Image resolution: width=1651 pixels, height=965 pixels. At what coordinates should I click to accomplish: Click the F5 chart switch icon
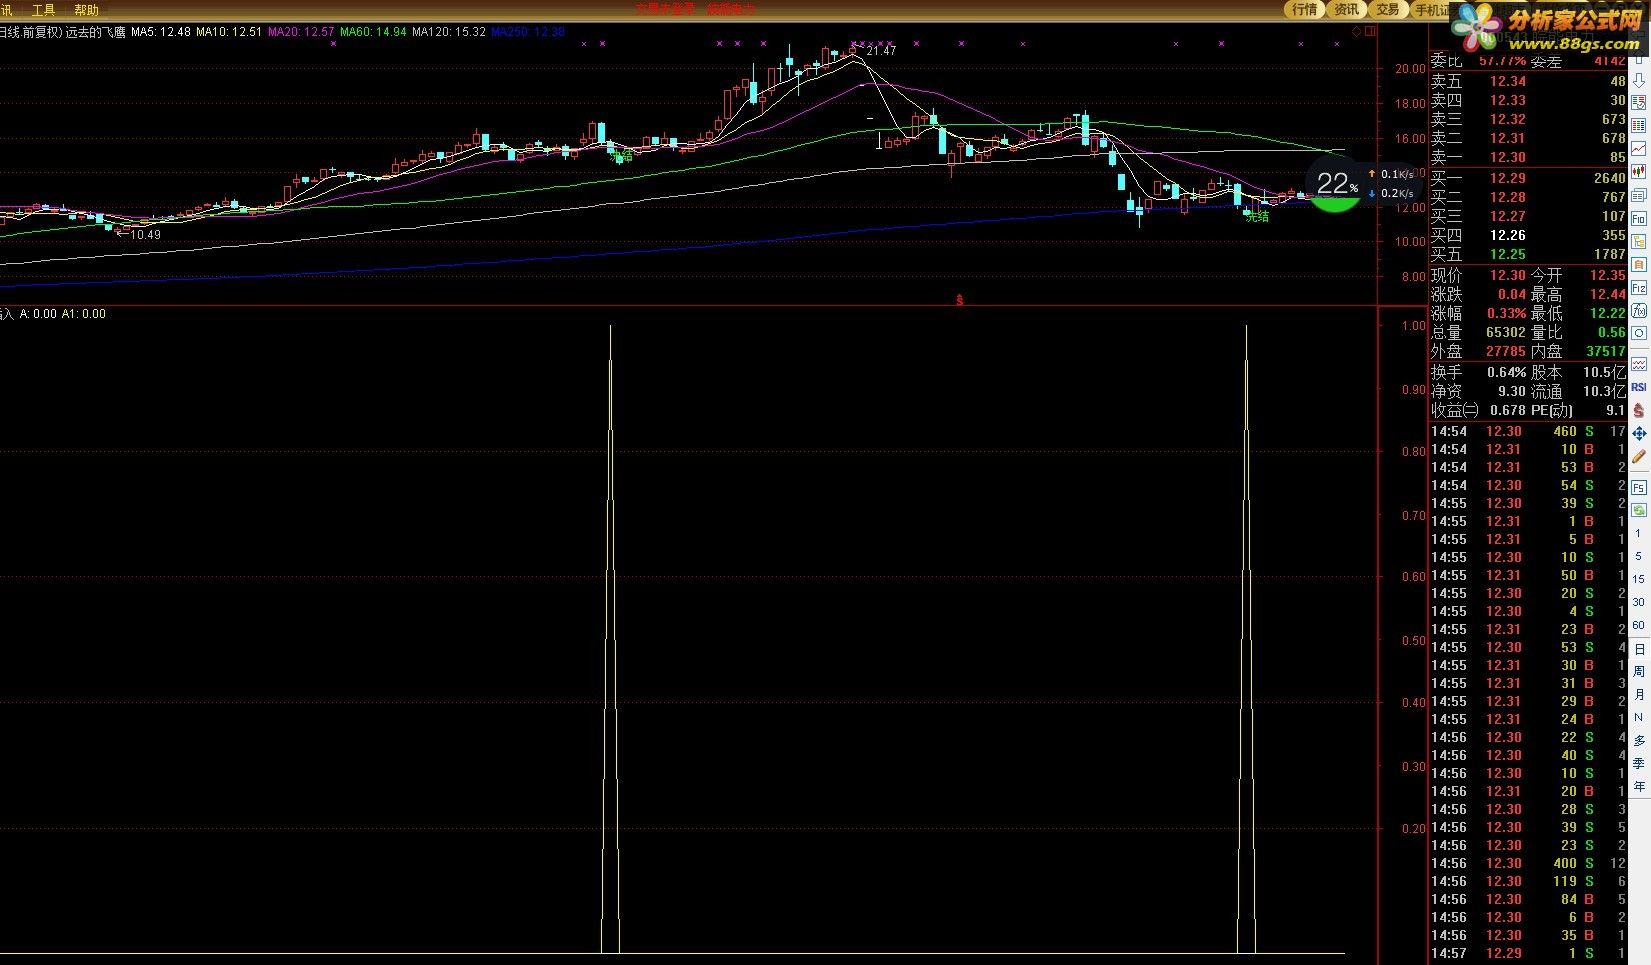point(1639,487)
